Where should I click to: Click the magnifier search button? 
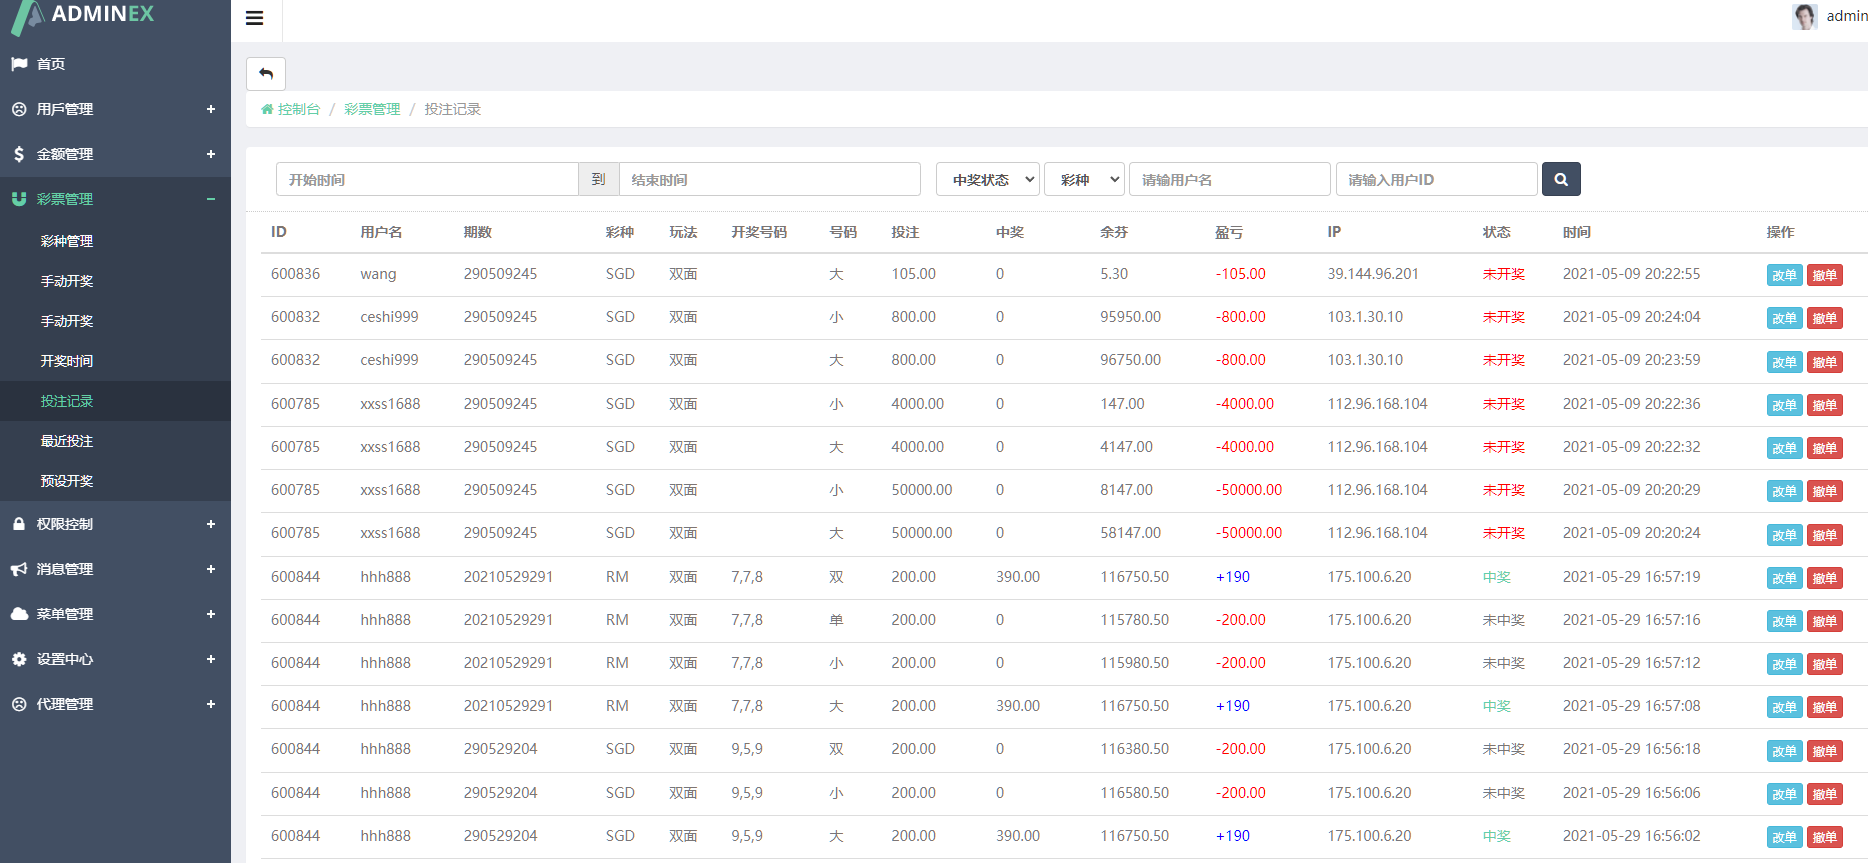pos(1560,180)
